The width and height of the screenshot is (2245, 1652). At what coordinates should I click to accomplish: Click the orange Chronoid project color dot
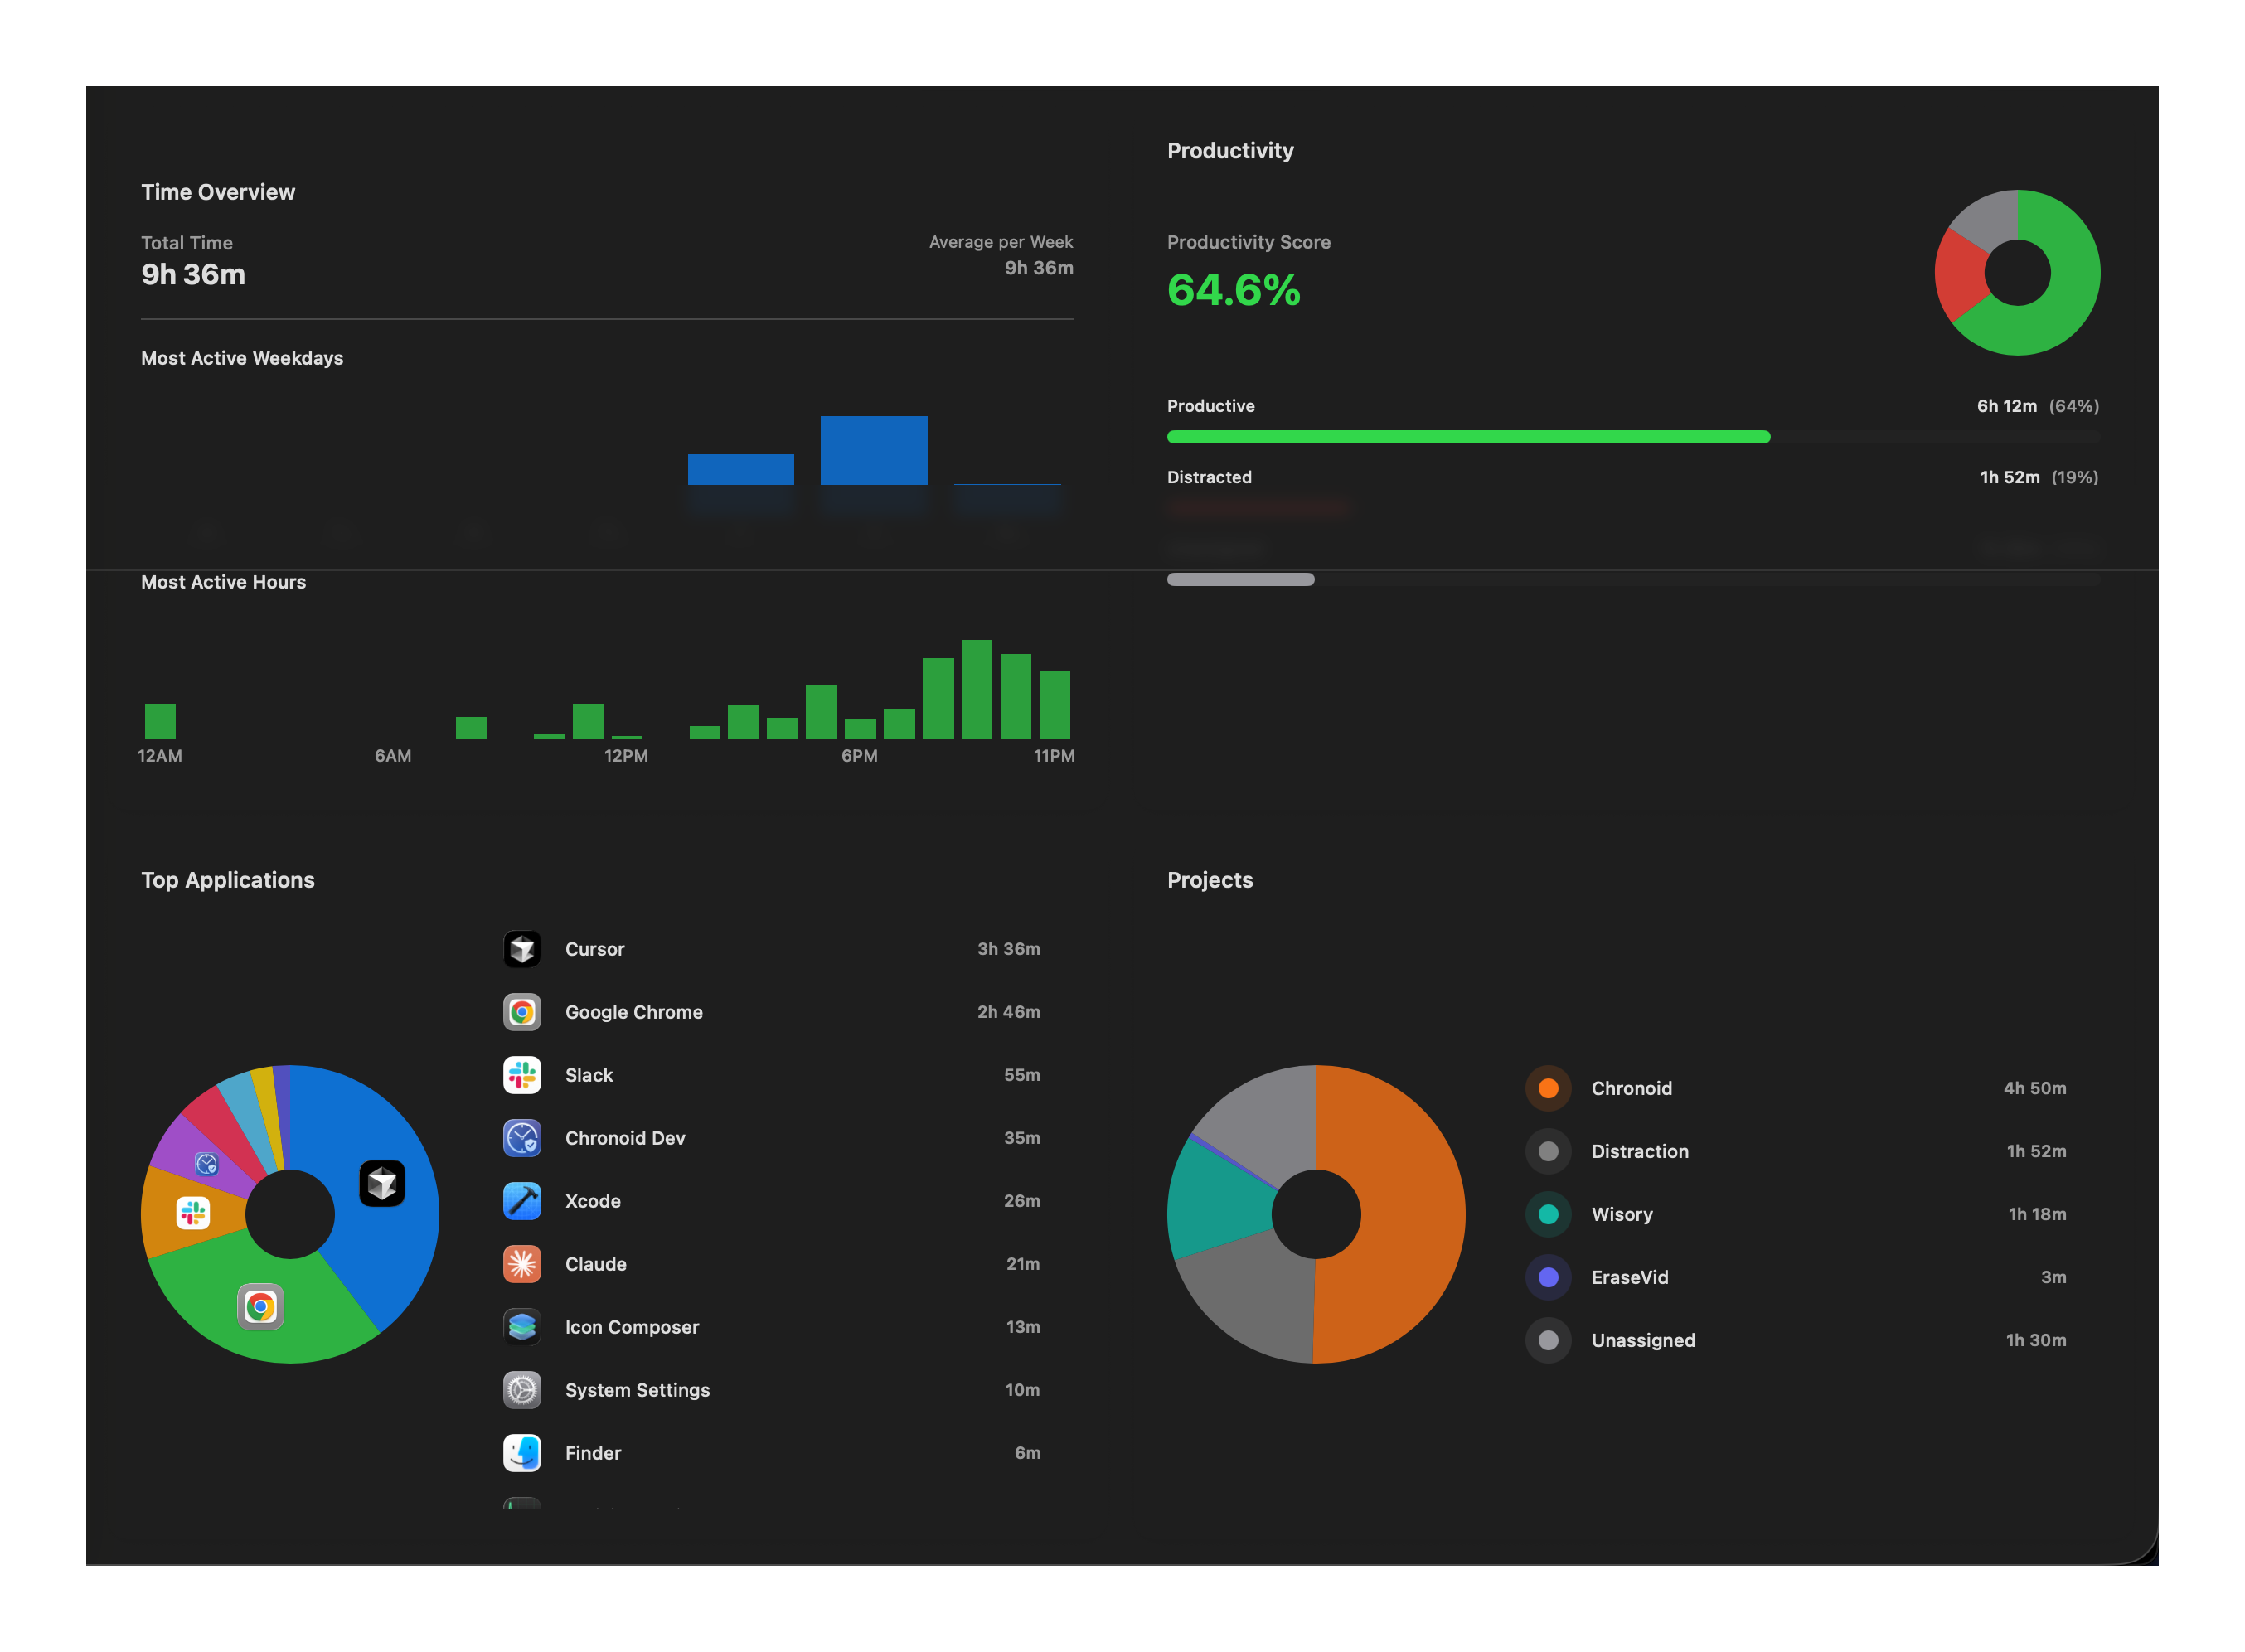point(1548,1088)
